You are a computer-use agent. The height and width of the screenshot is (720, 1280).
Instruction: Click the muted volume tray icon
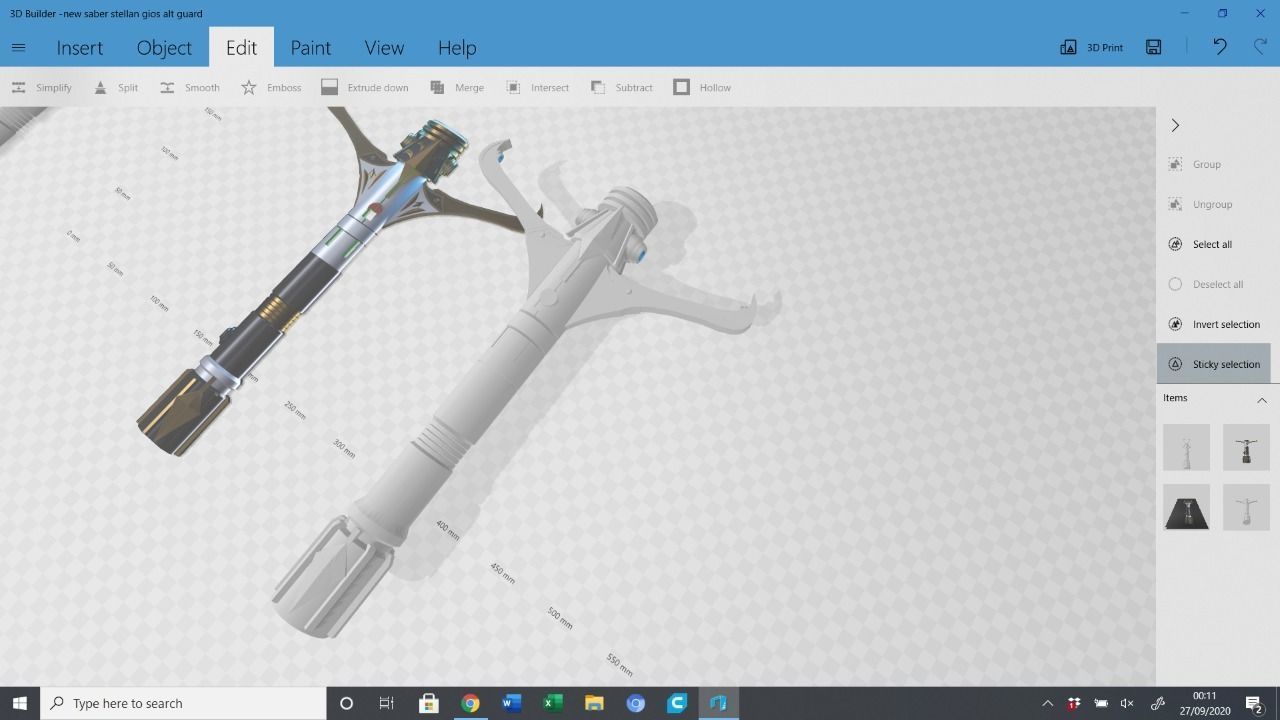[1127, 703]
